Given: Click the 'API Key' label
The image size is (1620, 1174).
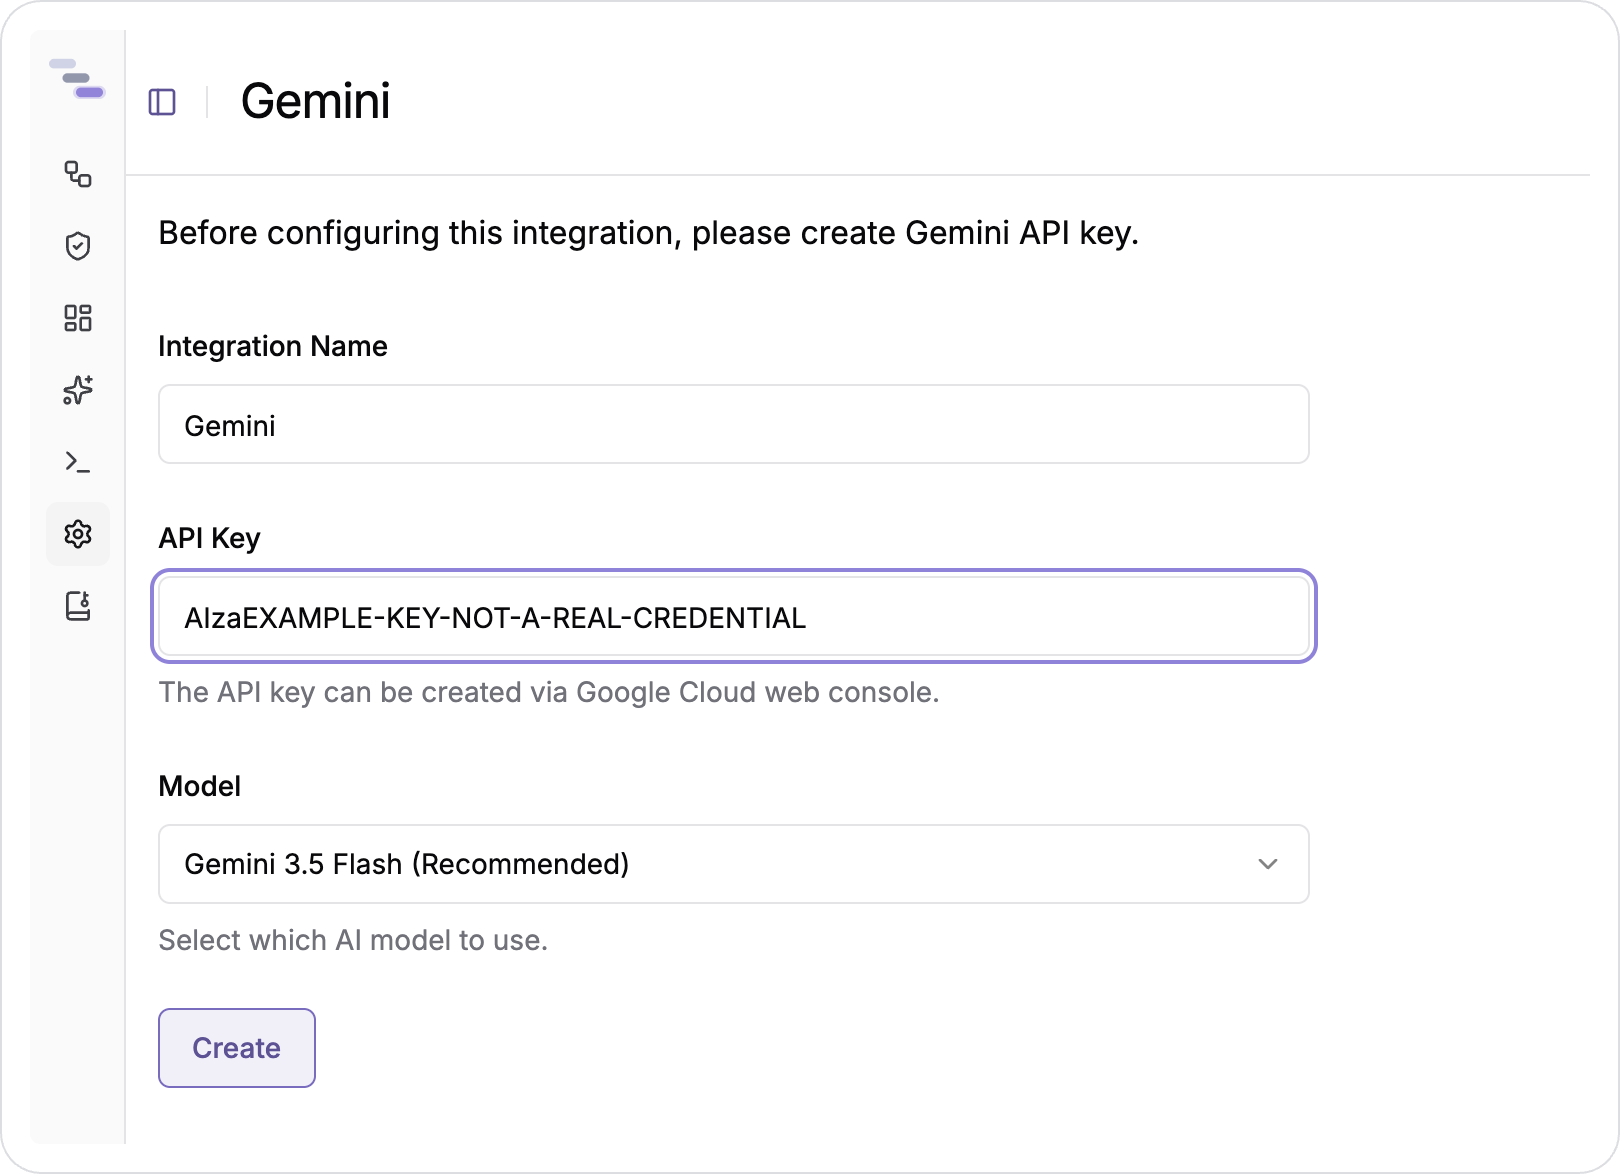Looking at the screenshot, I should coord(210,538).
